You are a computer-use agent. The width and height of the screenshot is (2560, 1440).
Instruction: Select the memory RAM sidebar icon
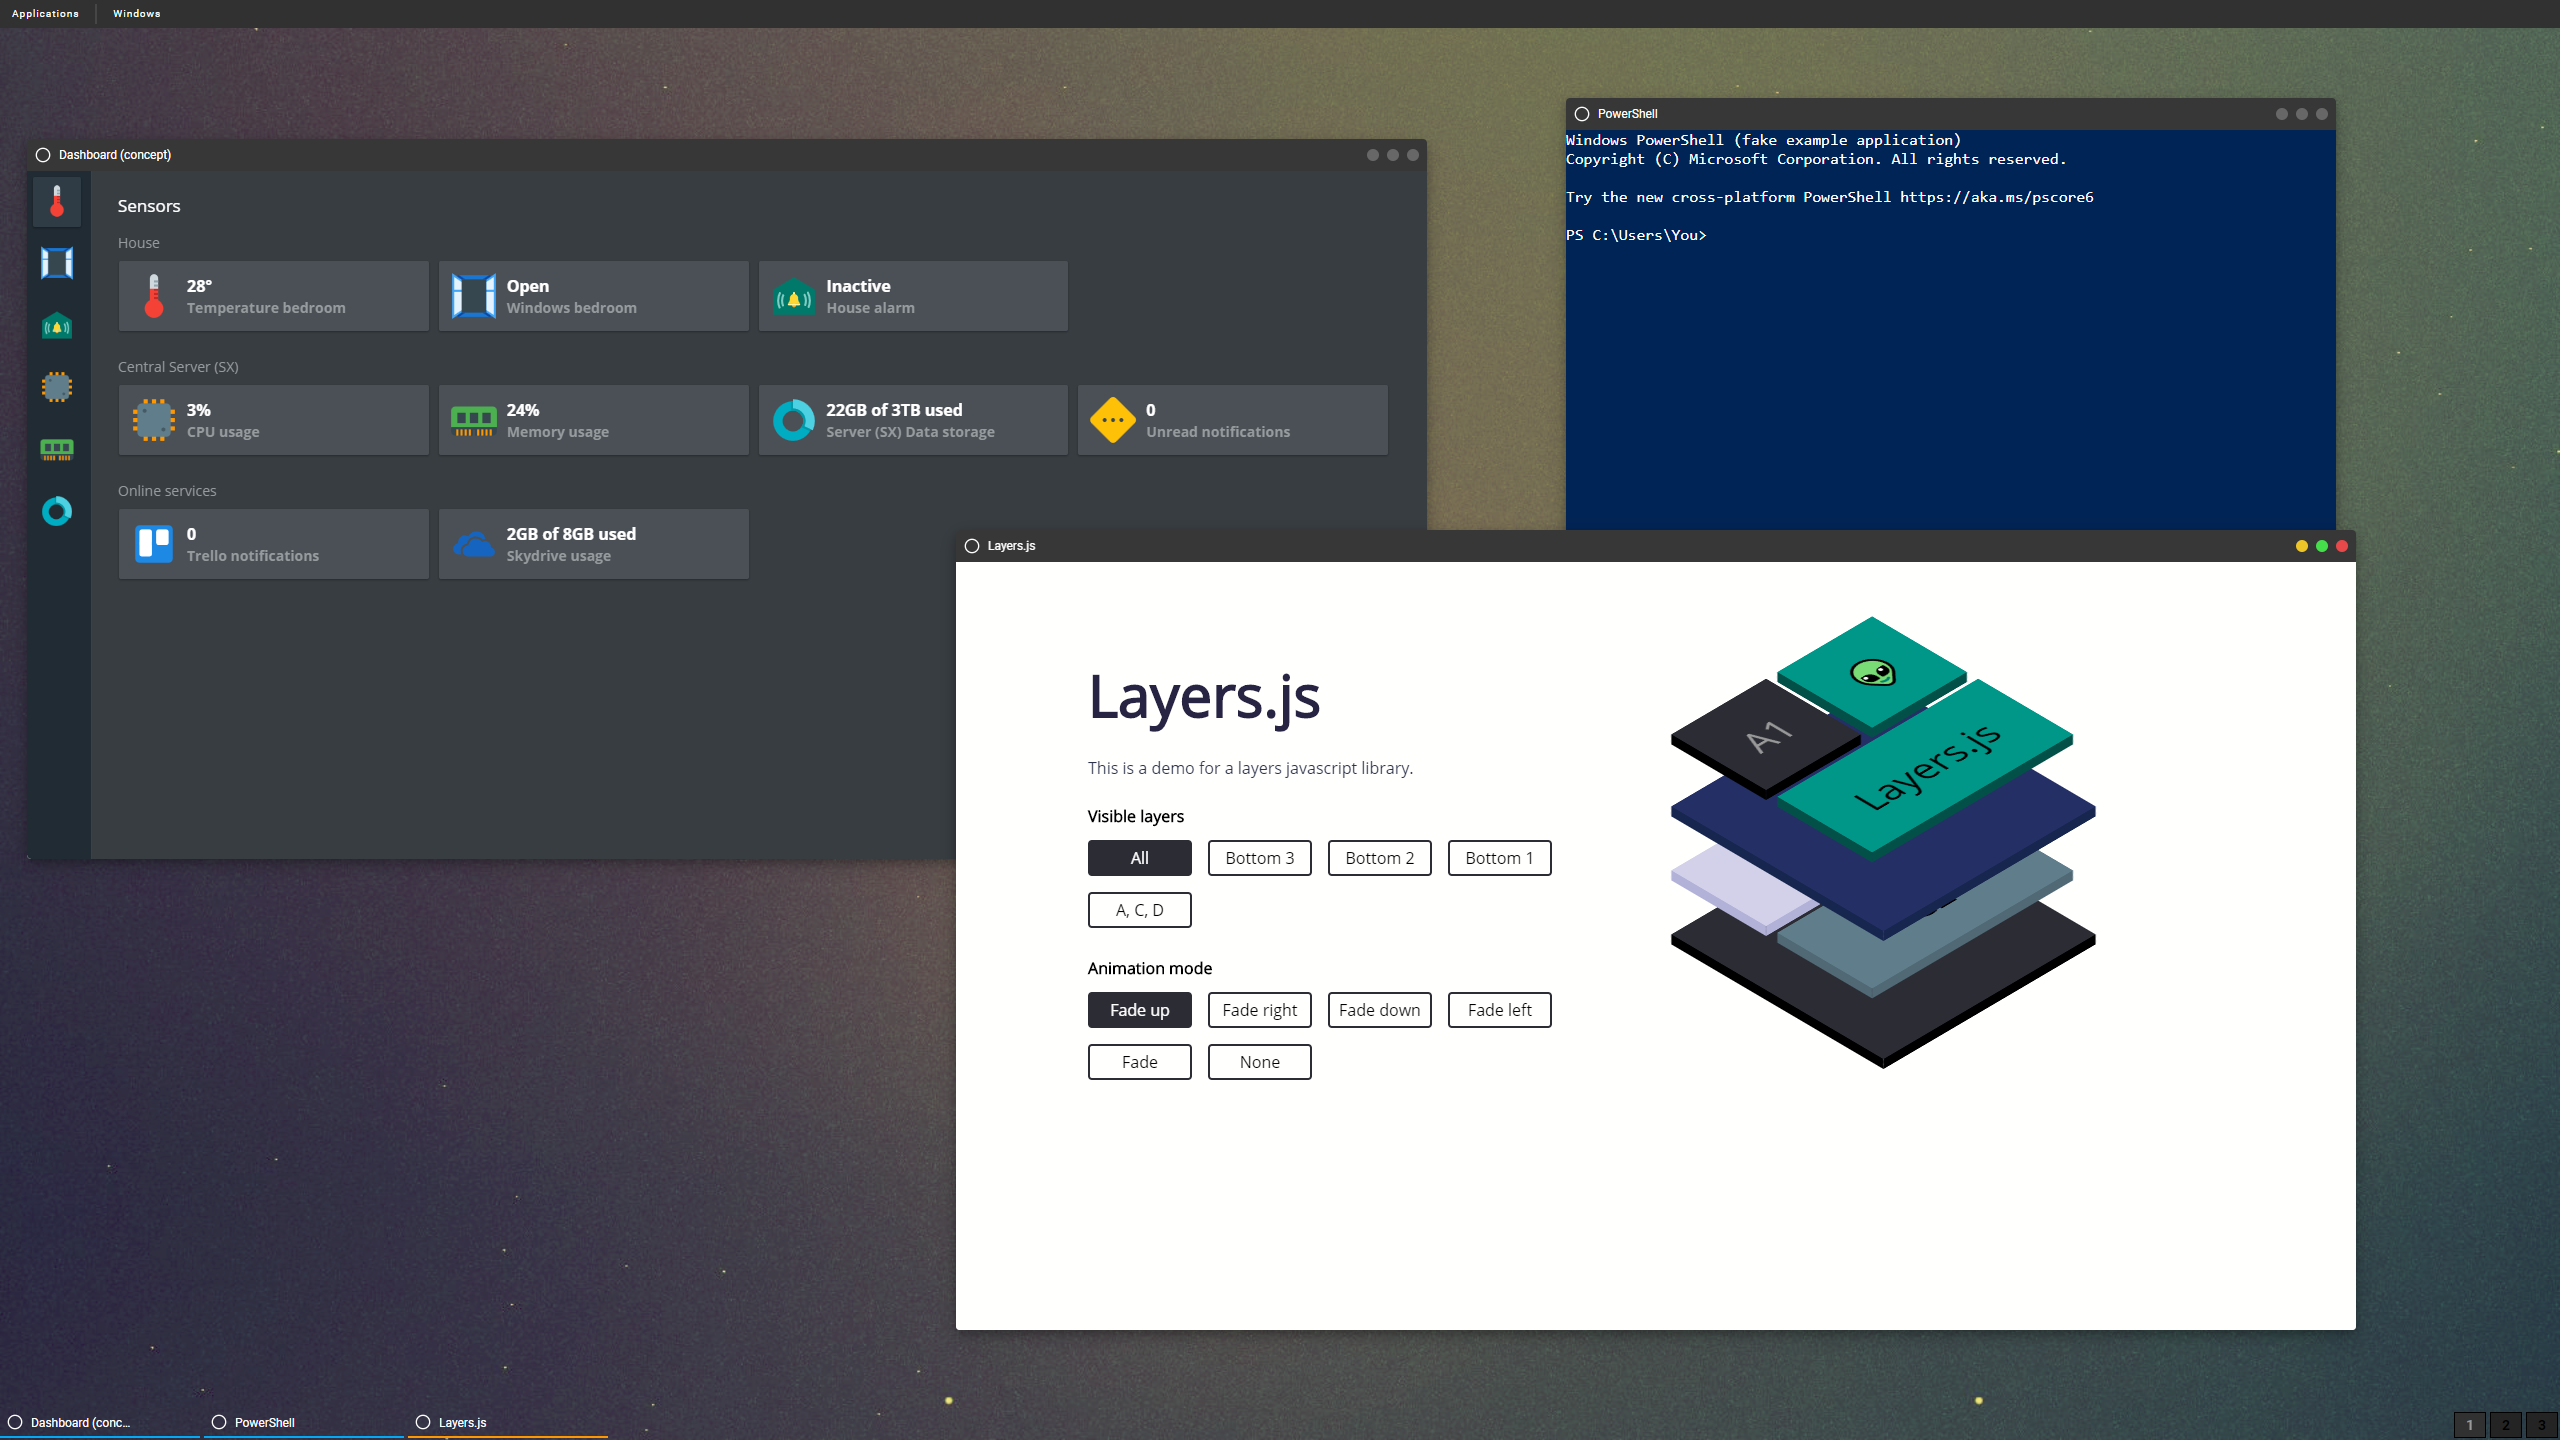click(x=57, y=449)
